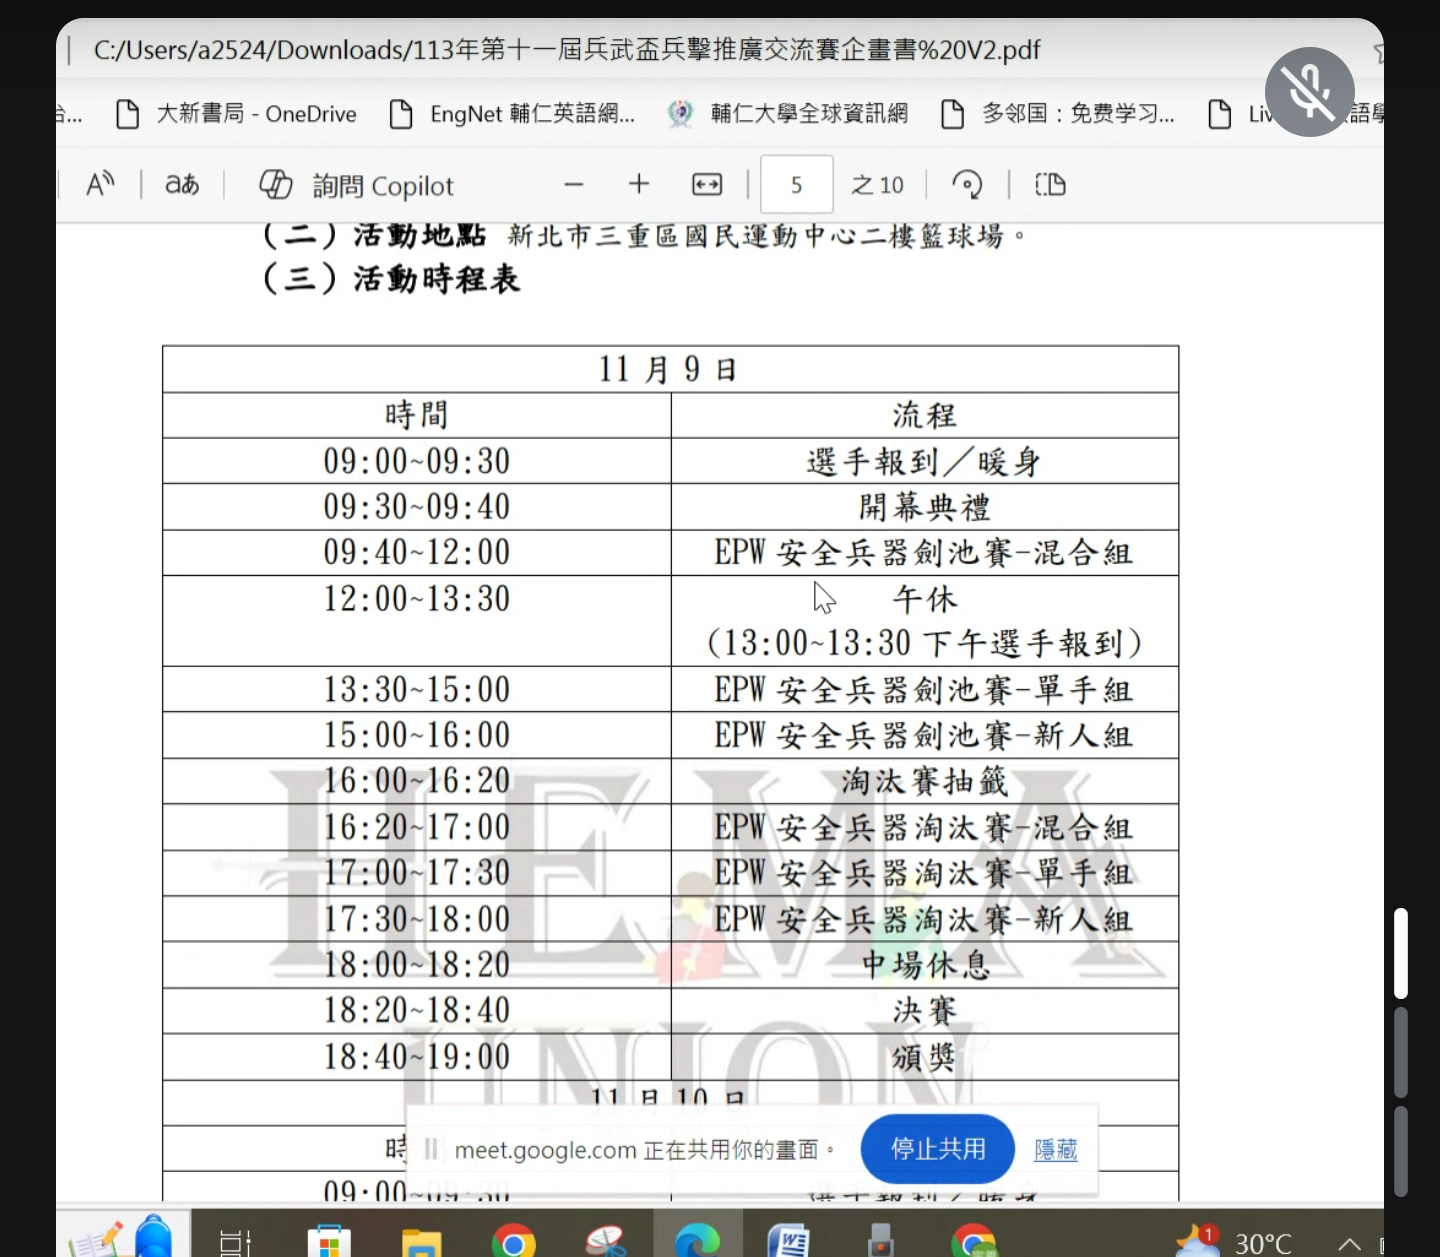The width and height of the screenshot is (1440, 1257).
Task: Click the 停止共用 stop sharing button
Action: coord(937,1149)
